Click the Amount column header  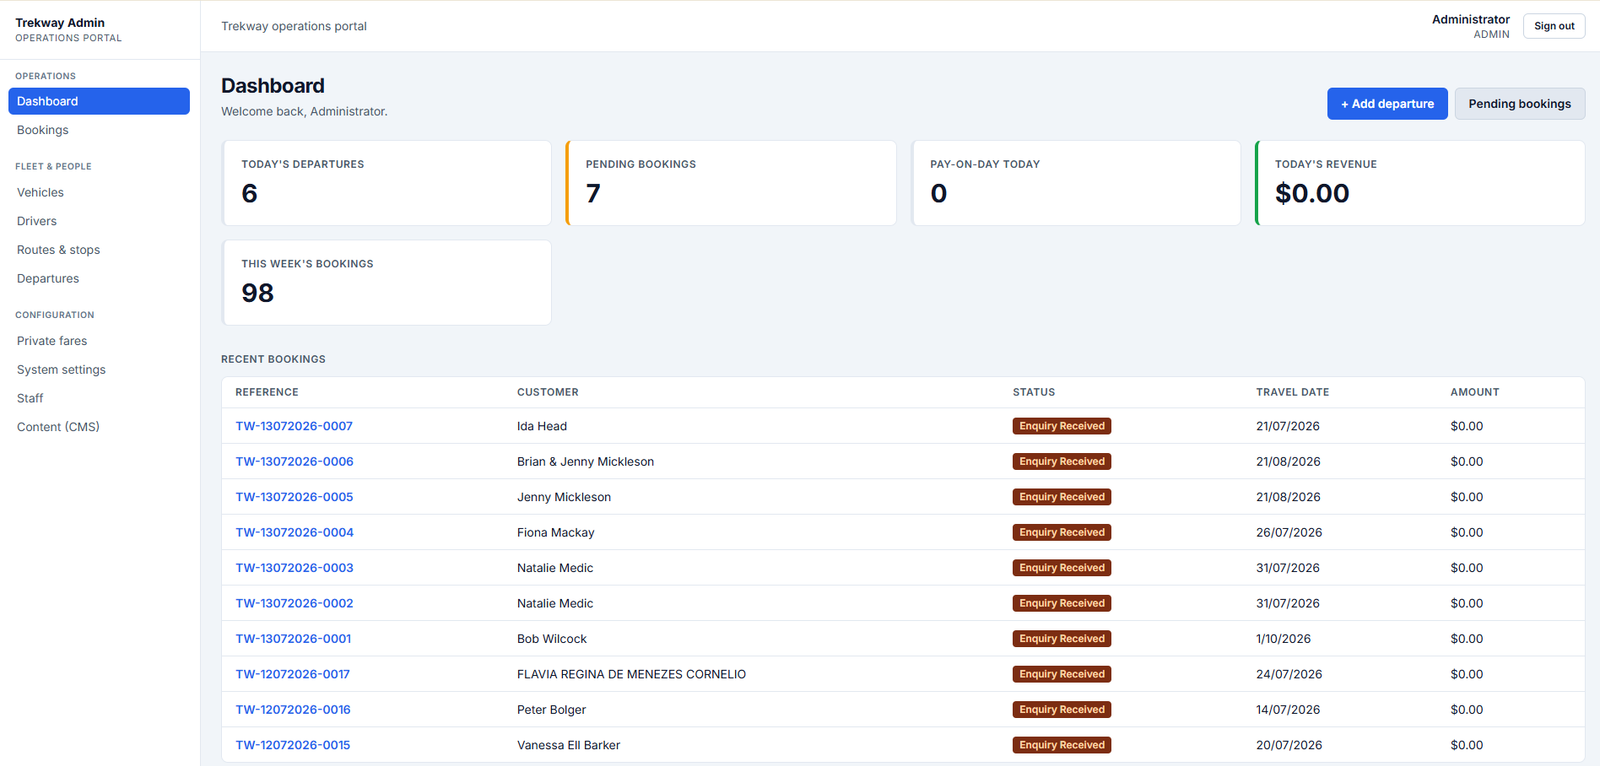pyautogui.click(x=1475, y=392)
